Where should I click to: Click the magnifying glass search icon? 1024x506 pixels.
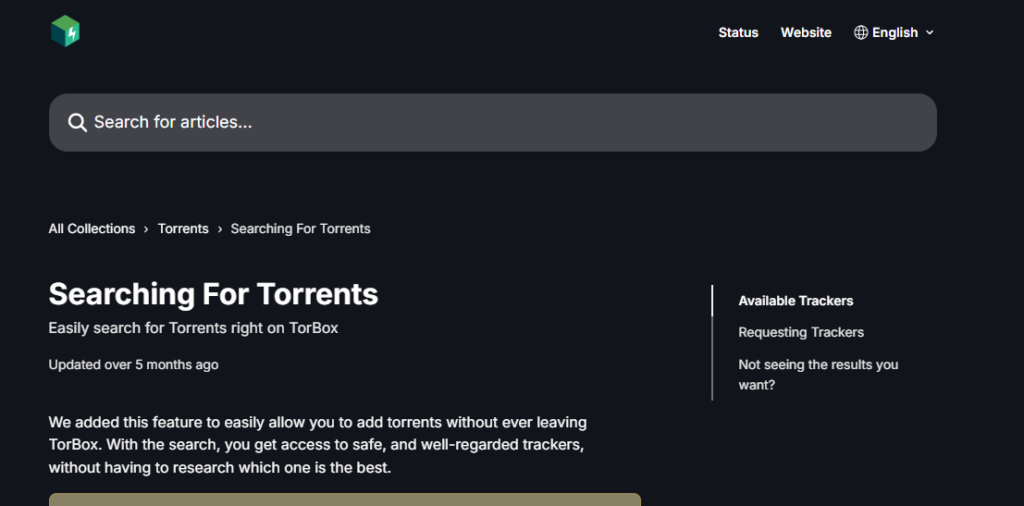point(77,123)
